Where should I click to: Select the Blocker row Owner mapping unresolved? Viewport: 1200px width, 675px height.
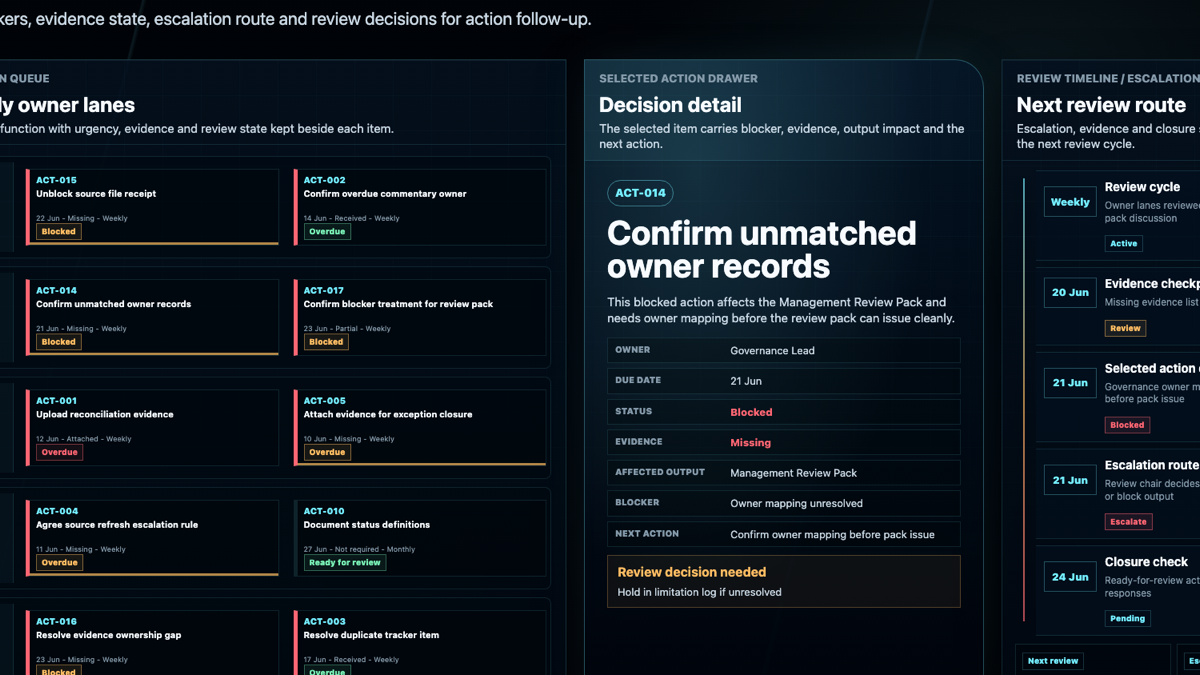783,503
